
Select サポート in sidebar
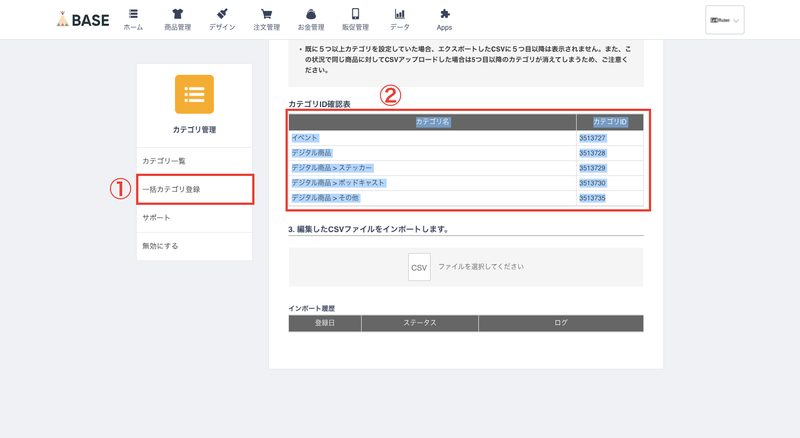click(x=194, y=217)
